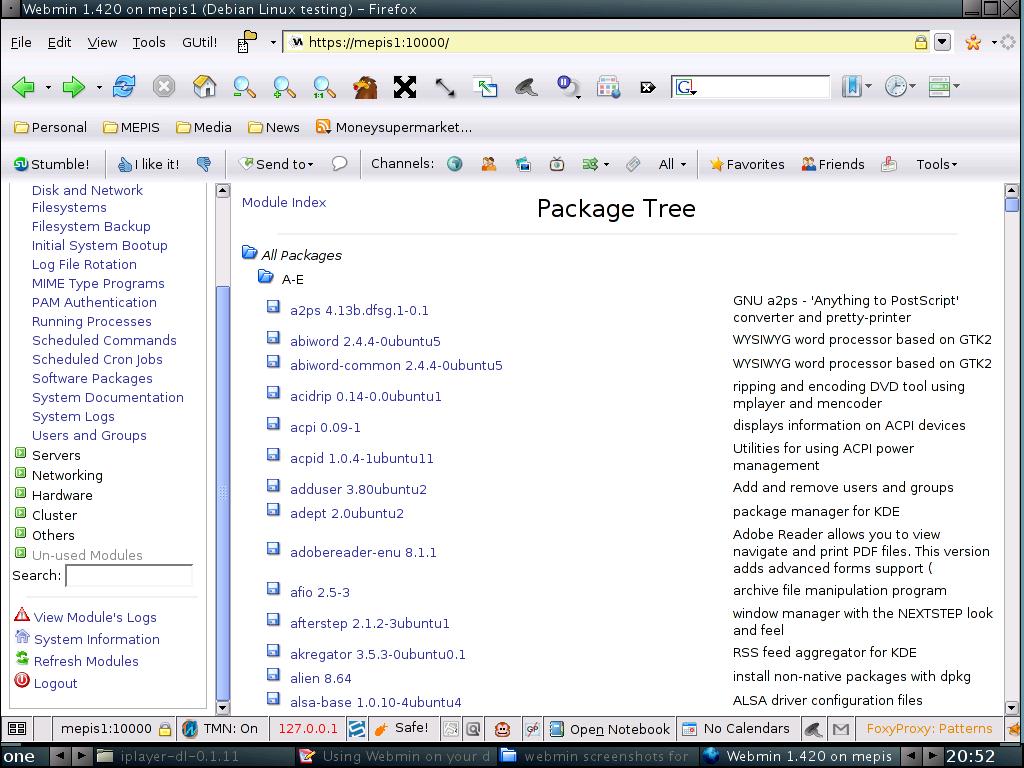Expand the Networking category
This screenshot has width=1024, height=768.
coord(20,473)
